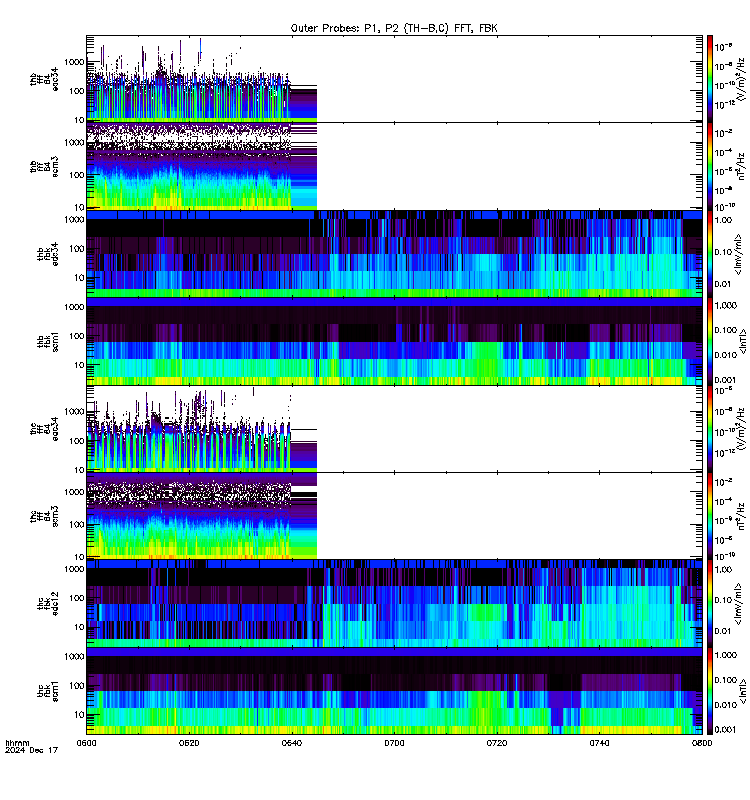Click the top (V/m)²/Hz color bar

pos(710,79)
